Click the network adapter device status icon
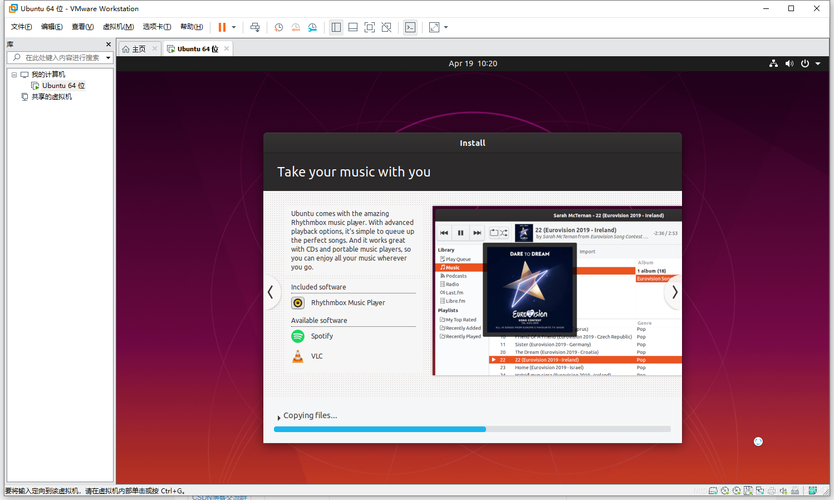The height and width of the screenshot is (500, 834). 760,490
